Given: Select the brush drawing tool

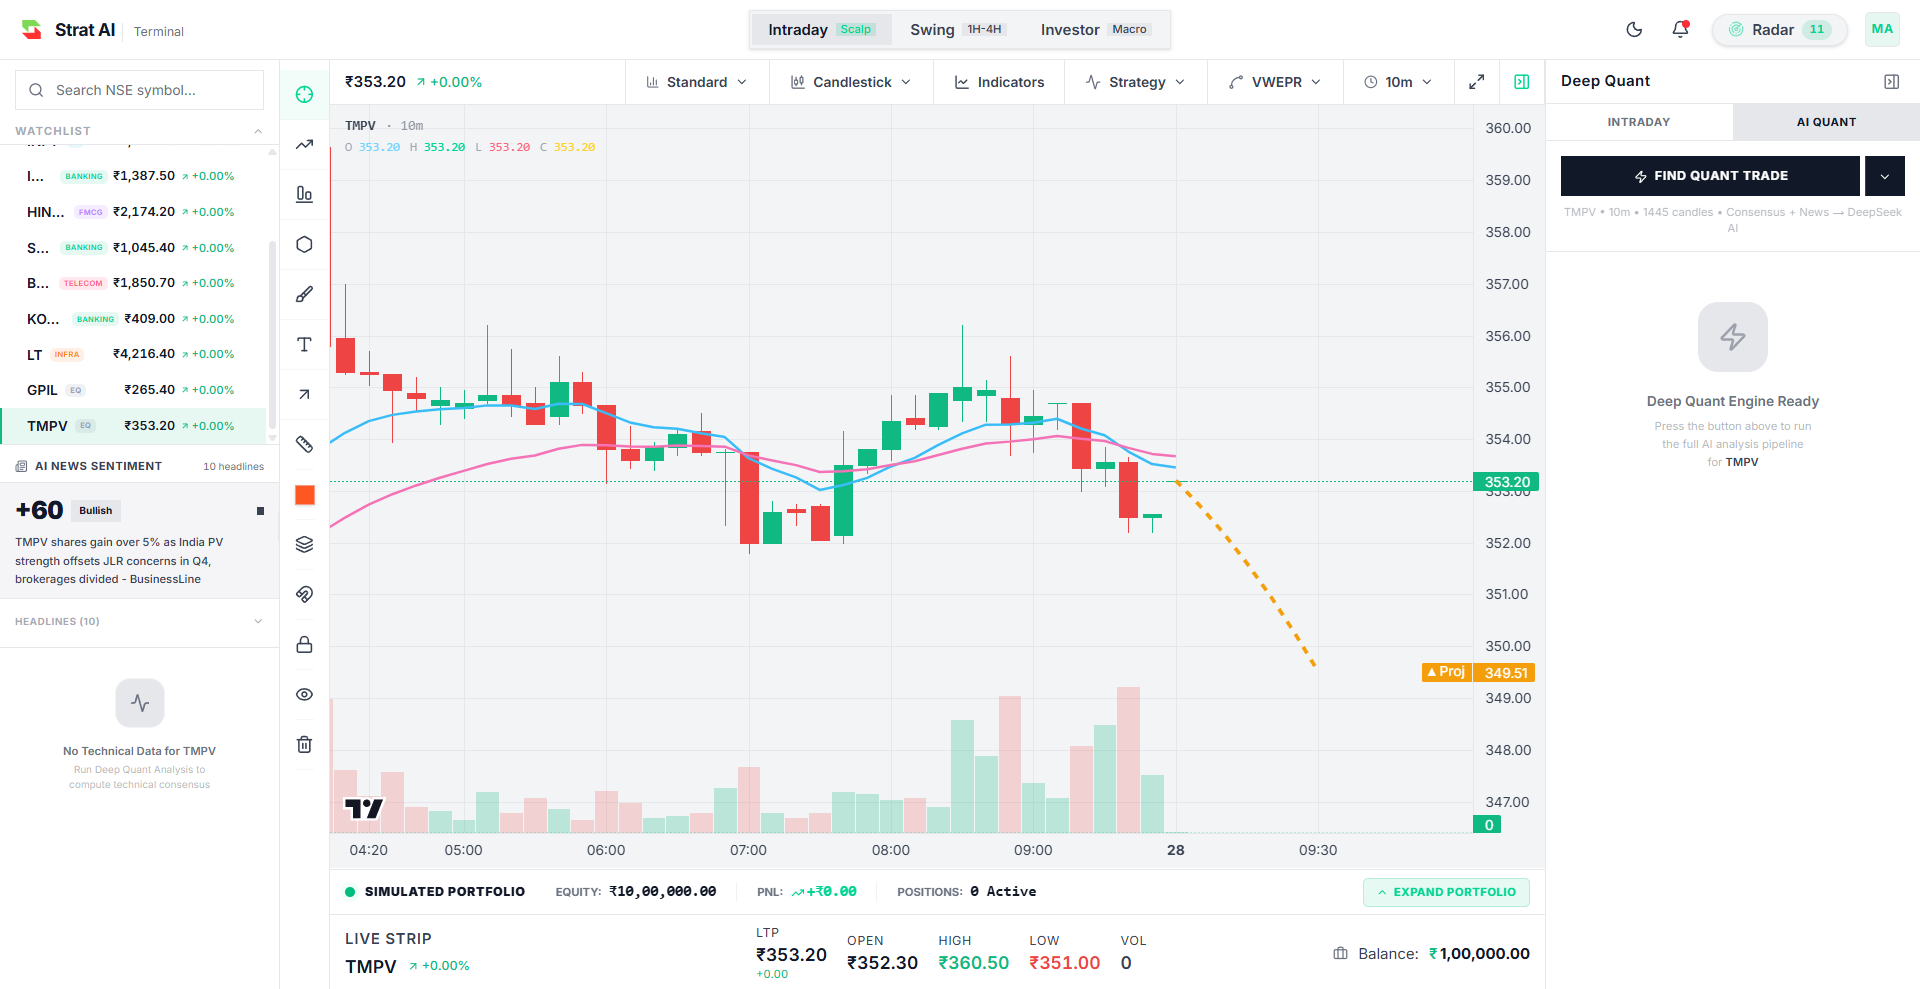Looking at the screenshot, I should point(305,294).
